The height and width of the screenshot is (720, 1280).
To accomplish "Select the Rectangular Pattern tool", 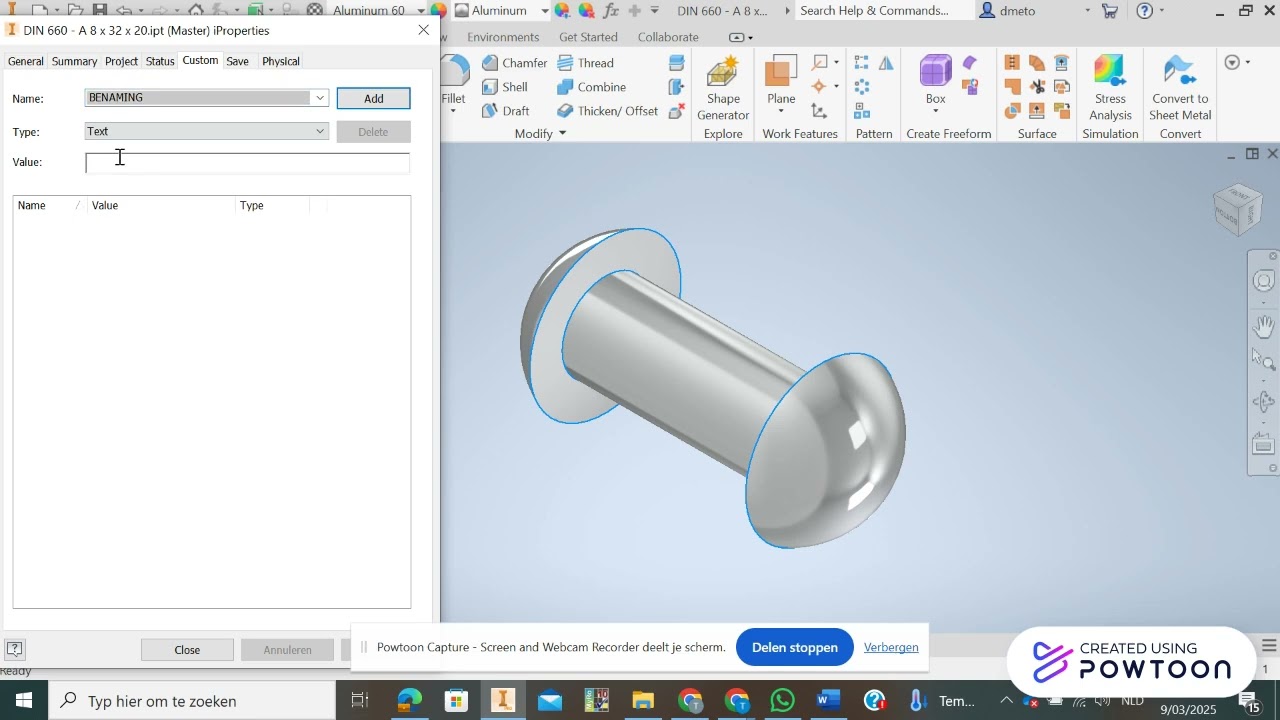I will click(862, 63).
